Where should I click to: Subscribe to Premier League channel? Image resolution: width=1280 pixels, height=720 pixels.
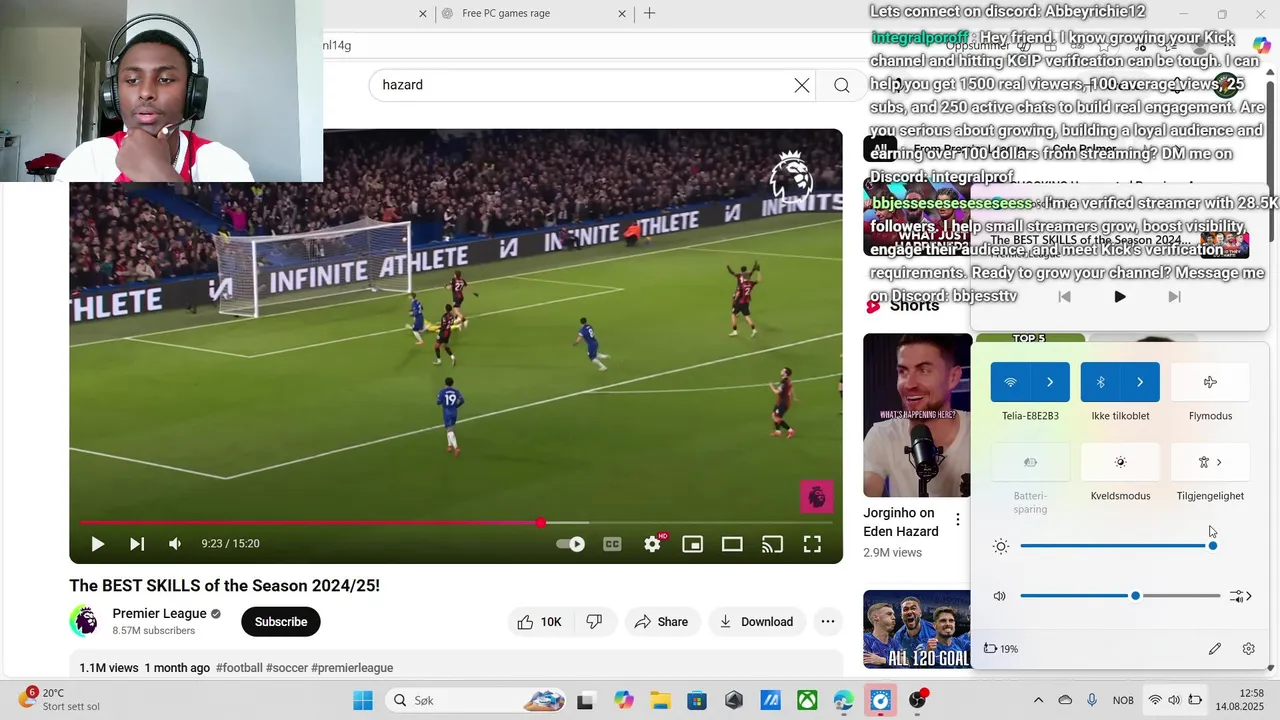point(281,622)
